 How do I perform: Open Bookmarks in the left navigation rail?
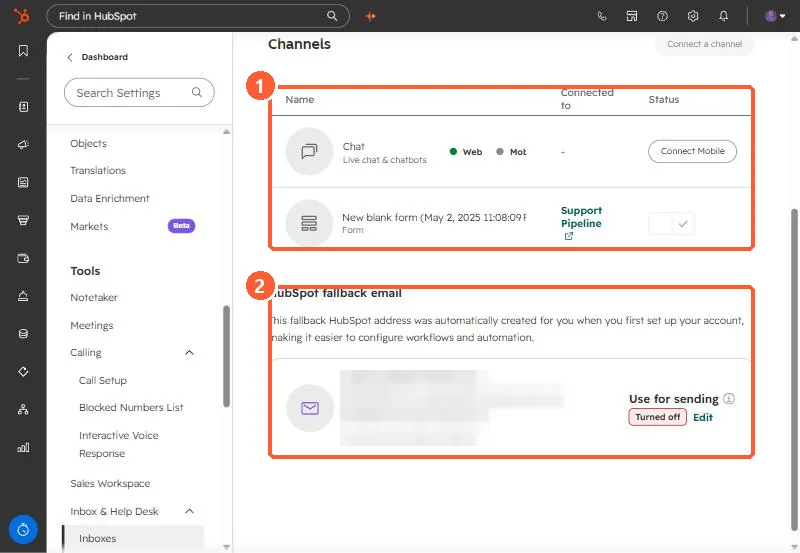[x=23, y=51]
